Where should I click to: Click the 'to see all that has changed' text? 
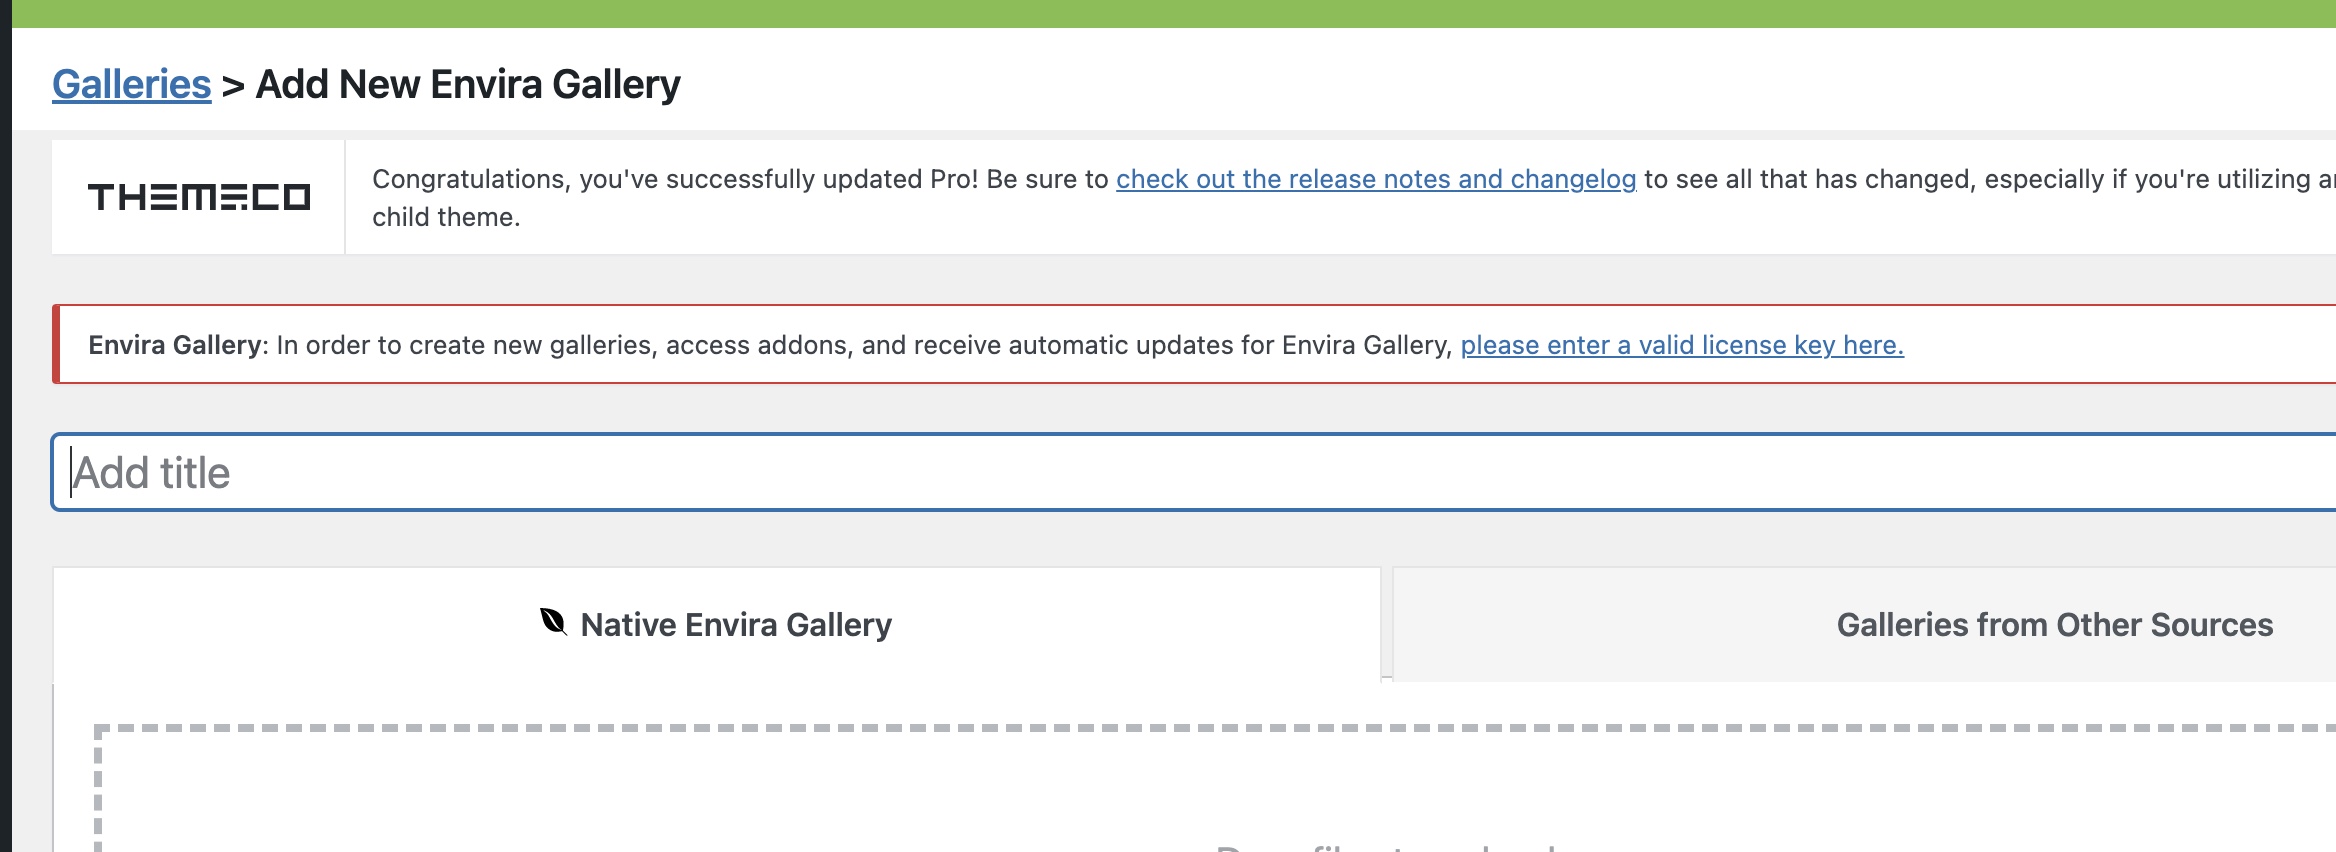point(1810,179)
